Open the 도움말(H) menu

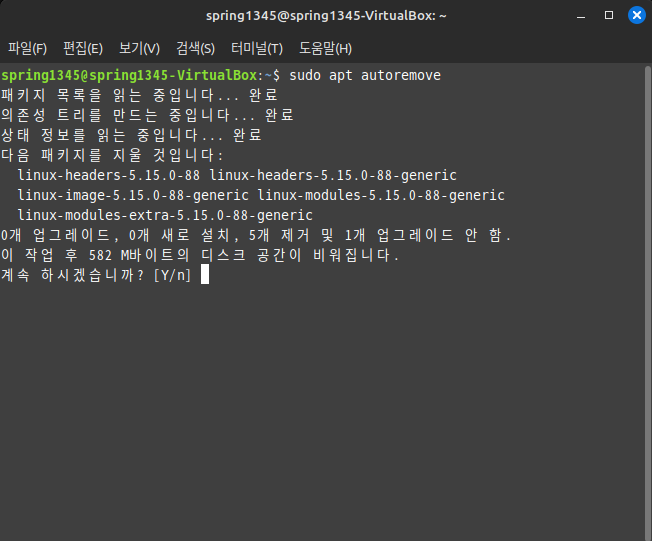click(x=326, y=48)
